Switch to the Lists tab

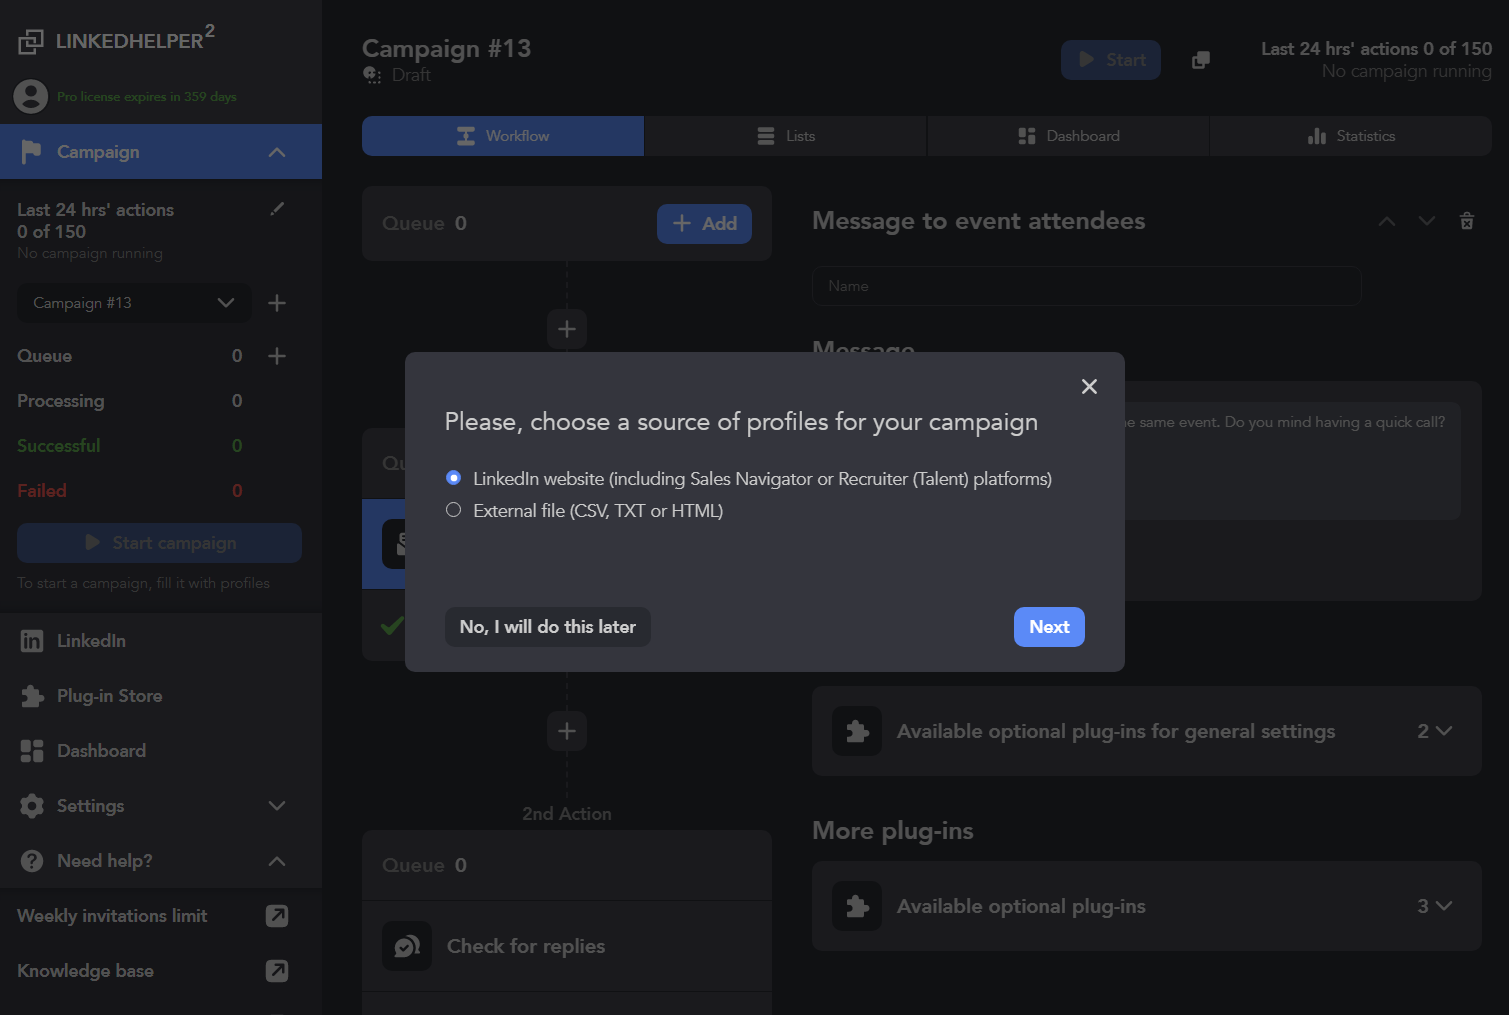pos(786,136)
